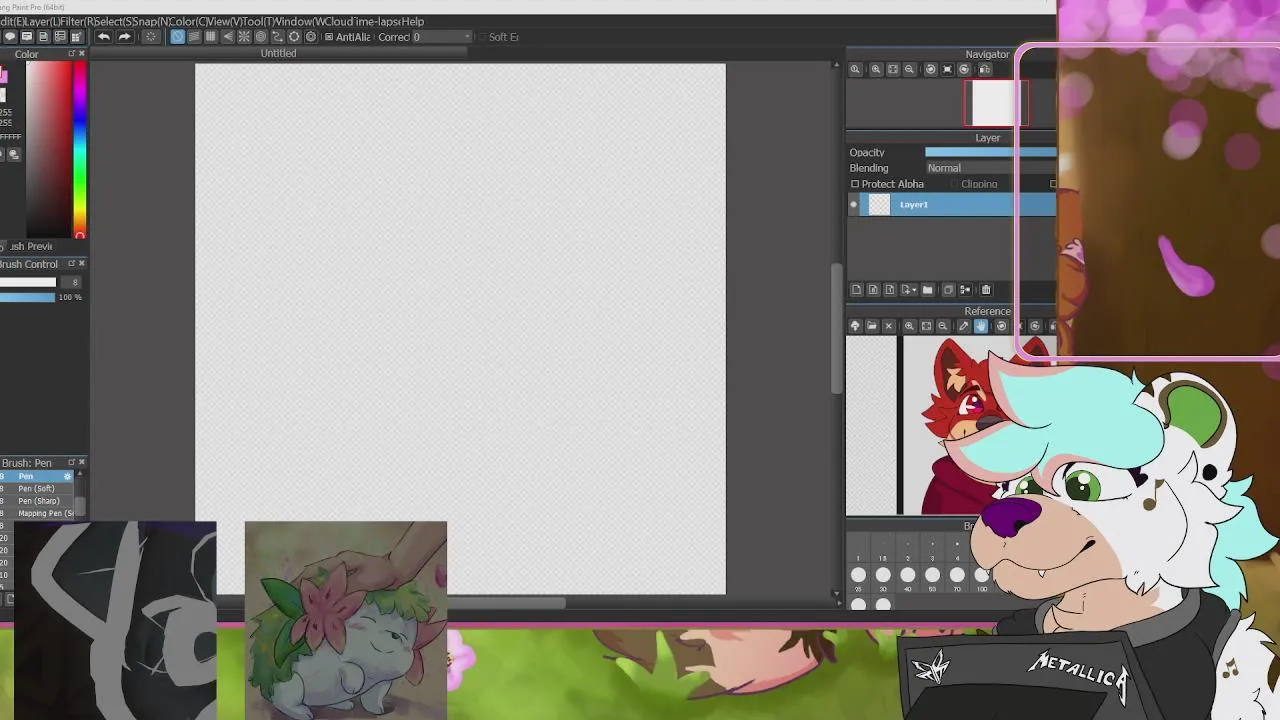Zoom out on the Reference image

pos(943,326)
